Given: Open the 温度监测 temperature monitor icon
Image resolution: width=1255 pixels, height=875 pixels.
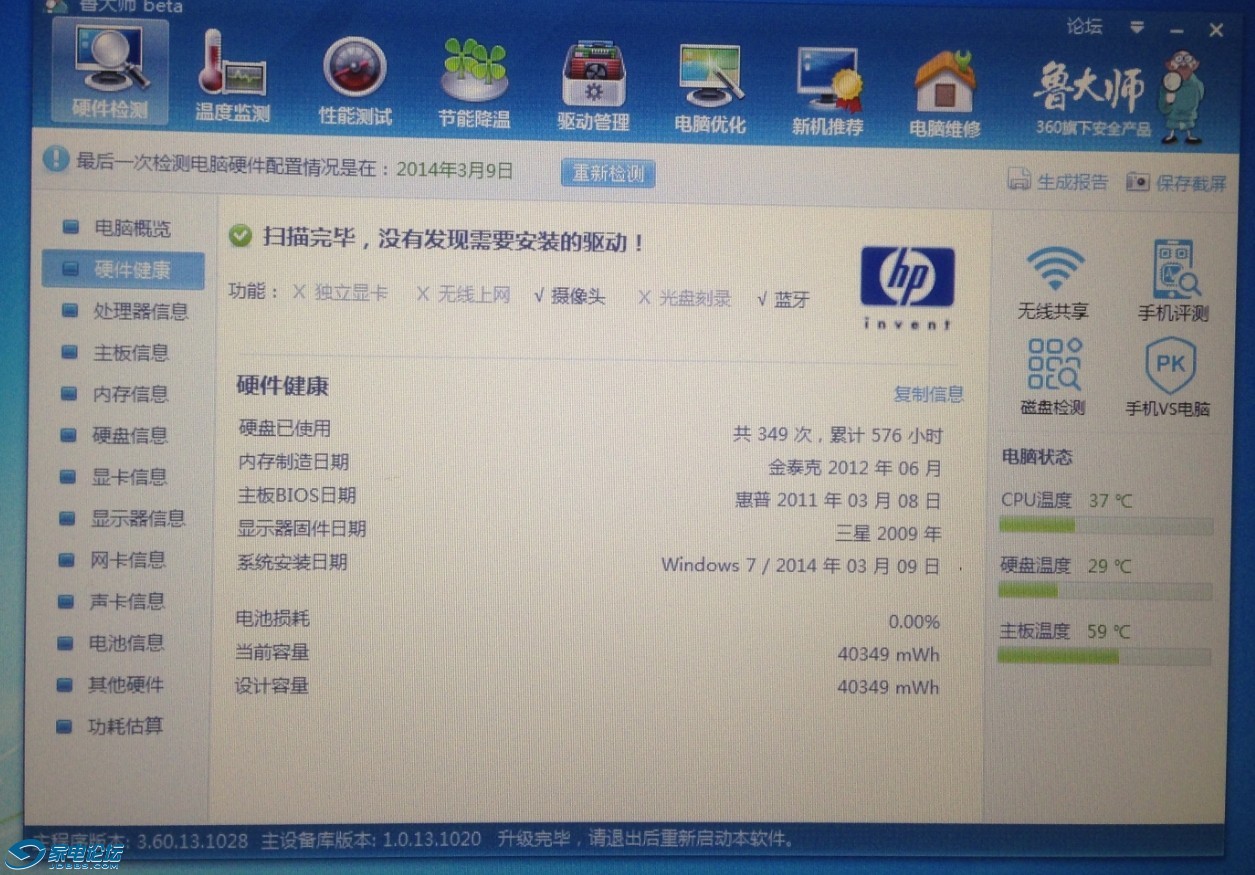Looking at the screenshot, I should click(232, 75).
